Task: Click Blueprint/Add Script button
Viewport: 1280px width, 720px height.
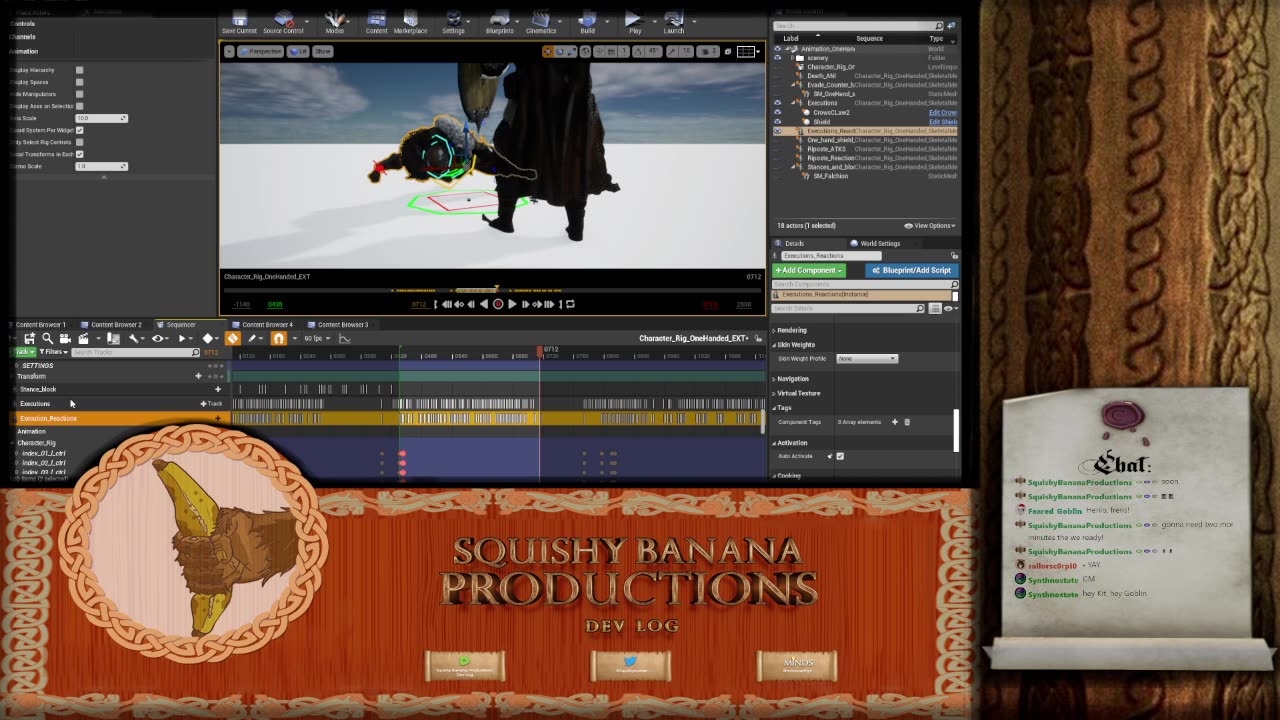Action: point(911,270)
